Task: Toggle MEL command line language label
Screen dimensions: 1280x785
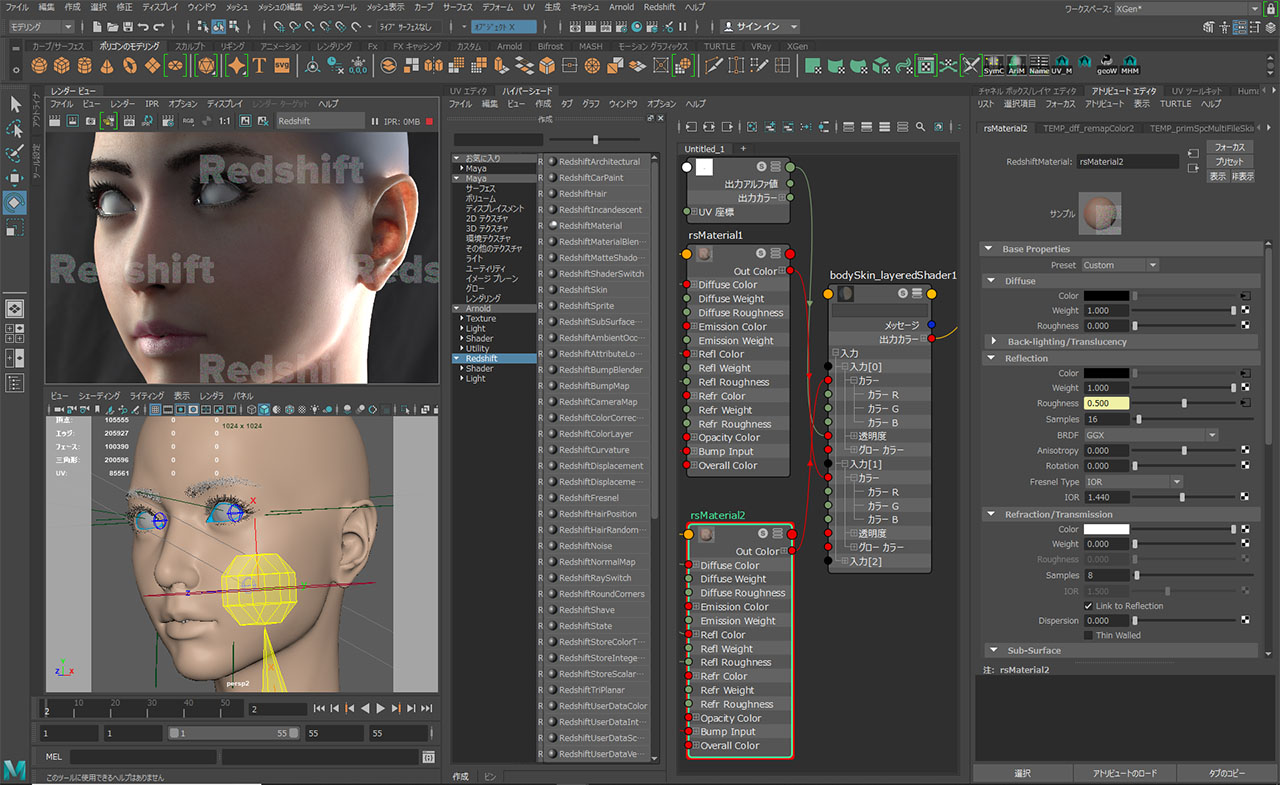Action: point(53,757)
